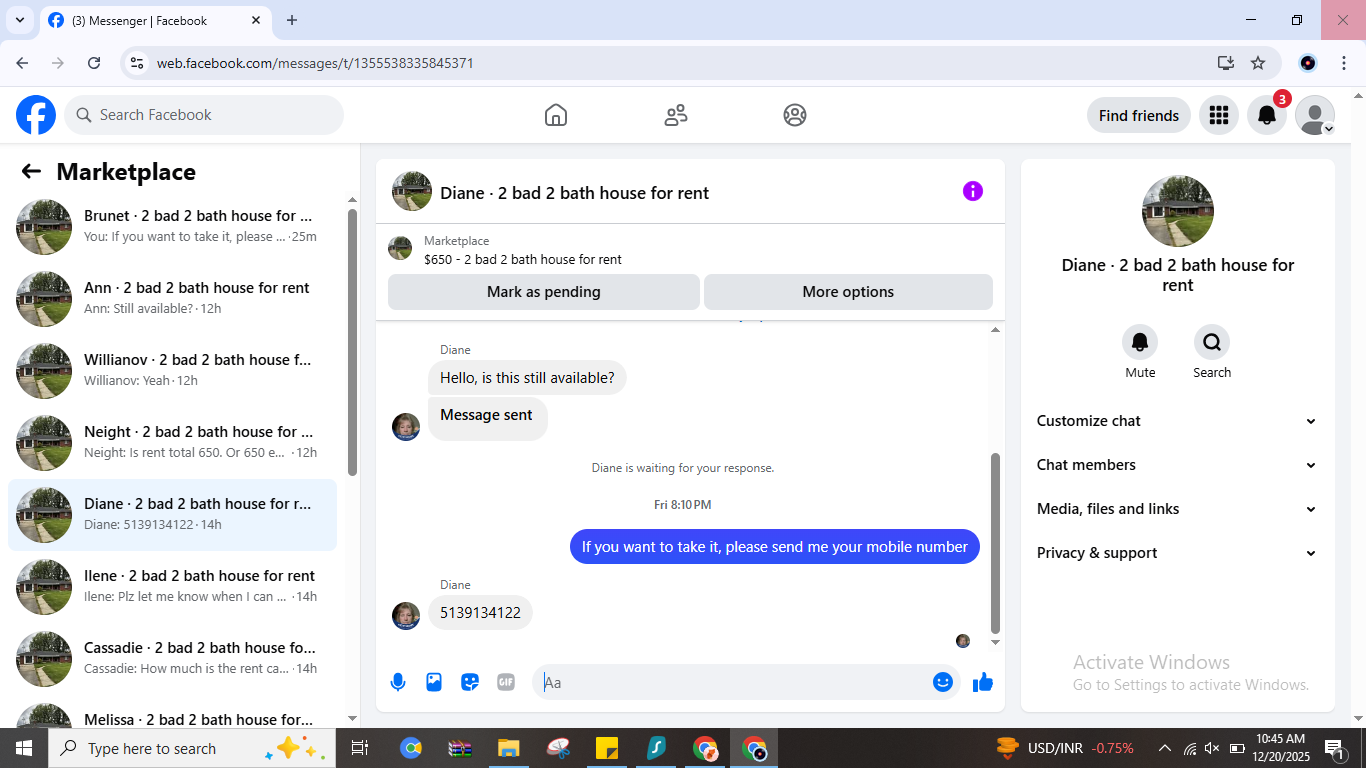Open the Ann conversation

[172, 298]
